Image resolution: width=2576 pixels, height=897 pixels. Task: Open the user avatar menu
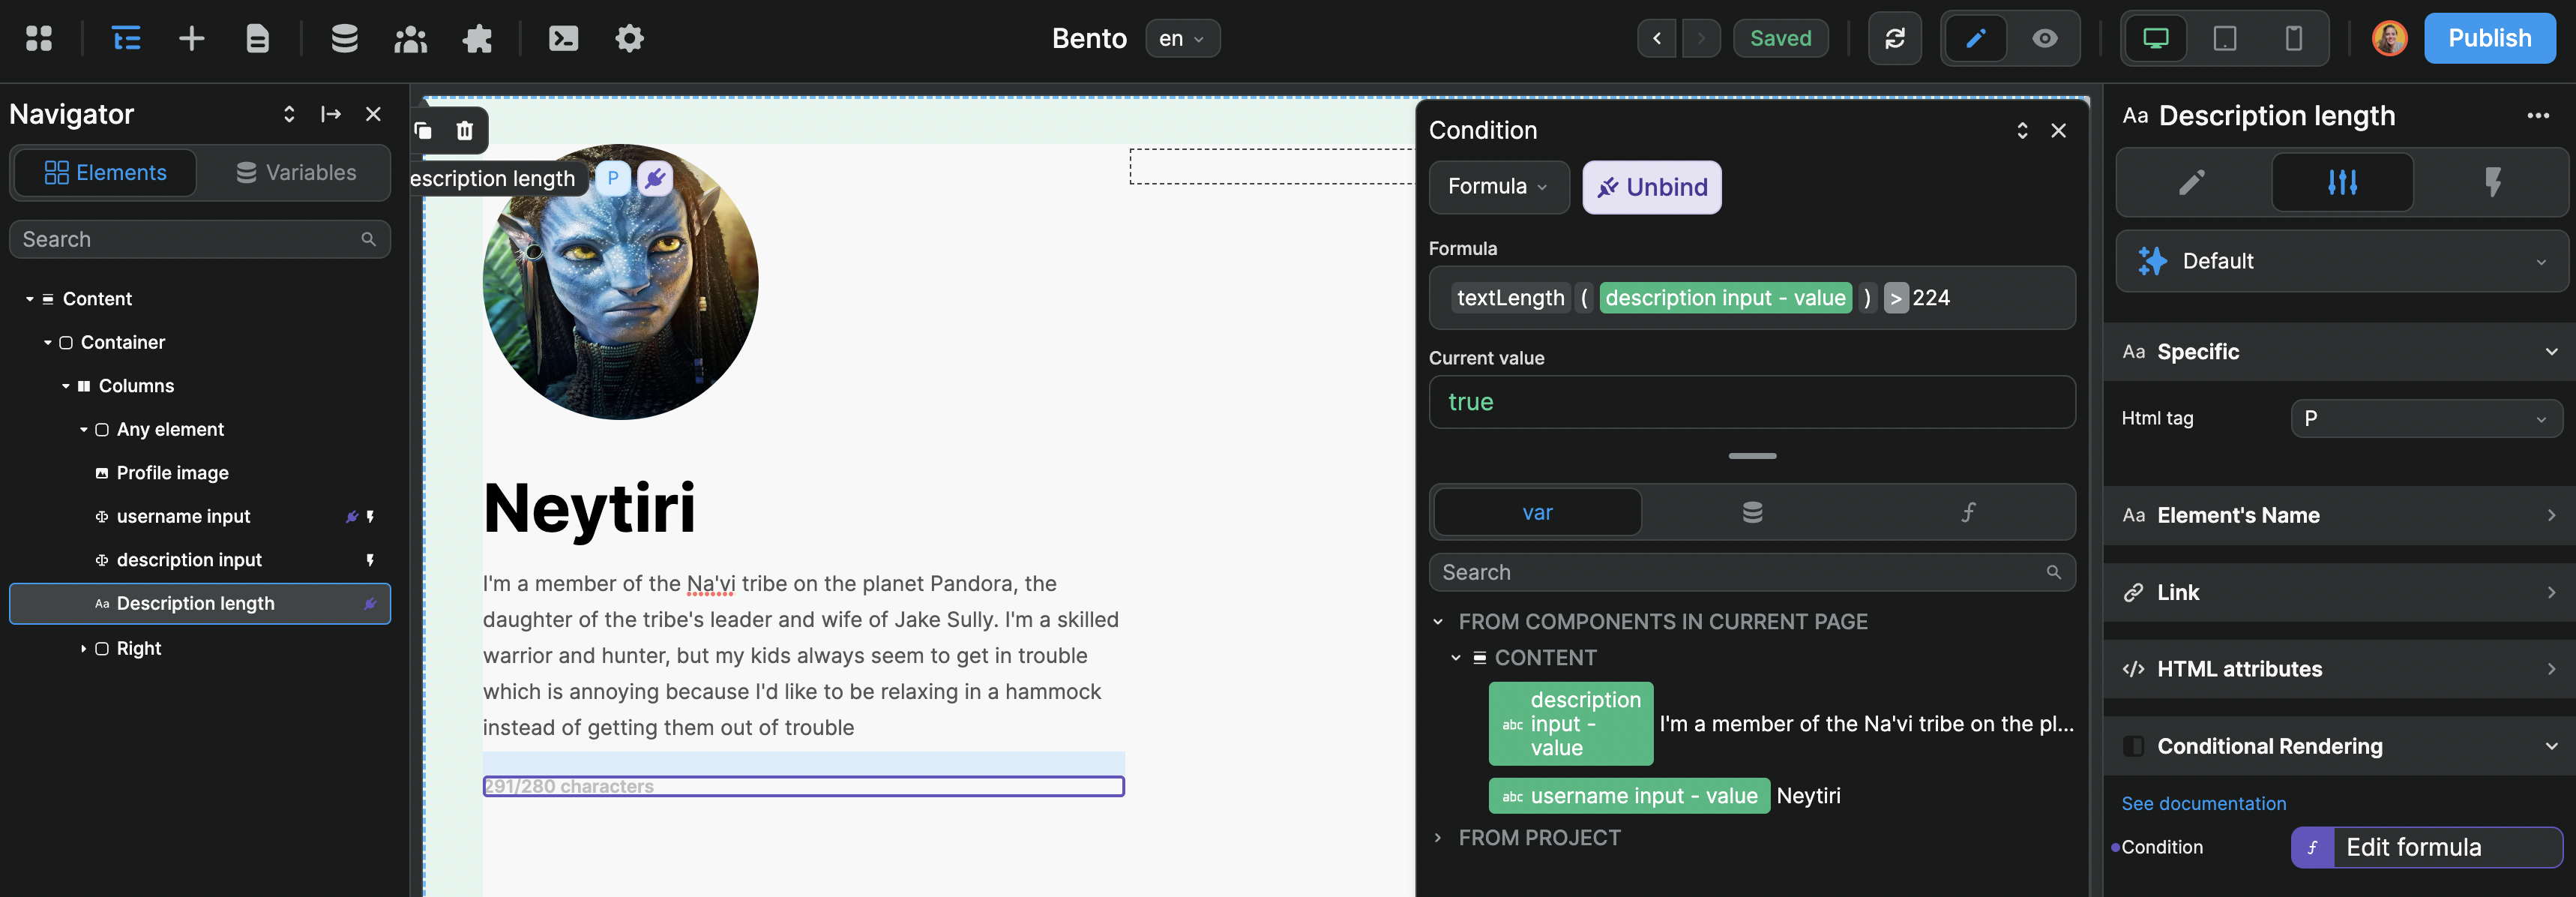click(x=2390, y=38)
